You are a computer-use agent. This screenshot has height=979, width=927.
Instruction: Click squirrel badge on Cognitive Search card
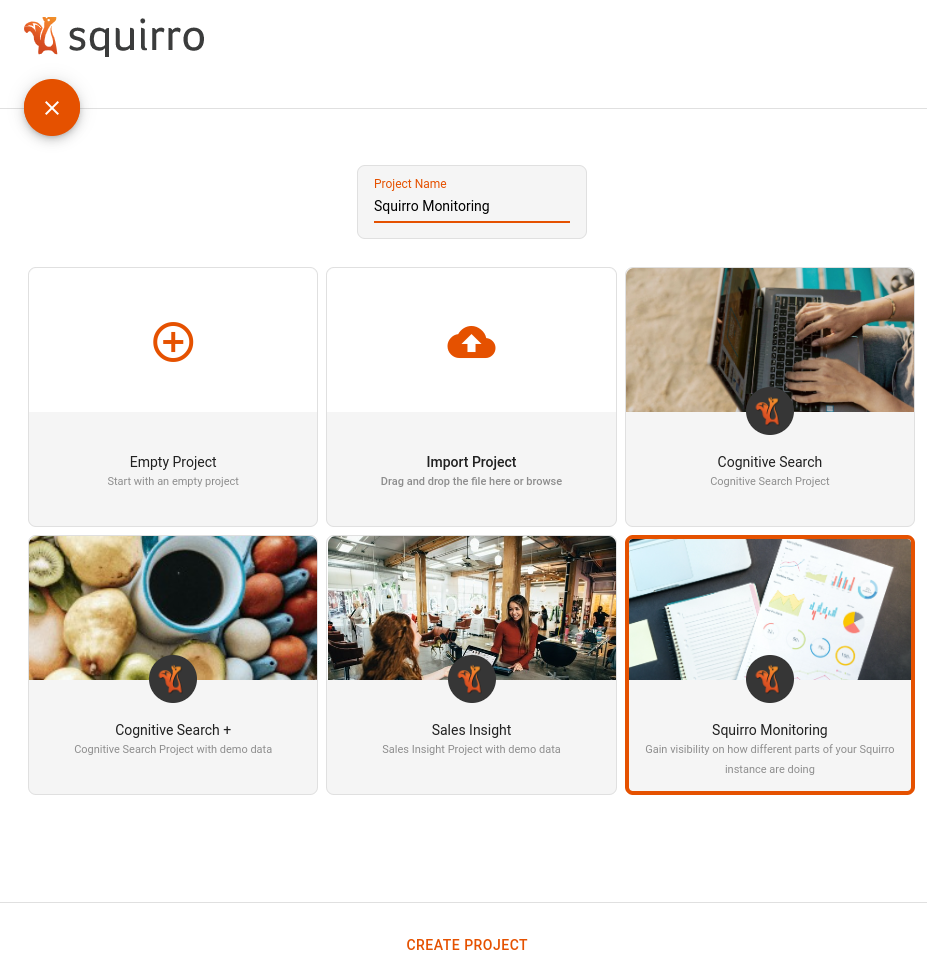click(x=770, y=411)
